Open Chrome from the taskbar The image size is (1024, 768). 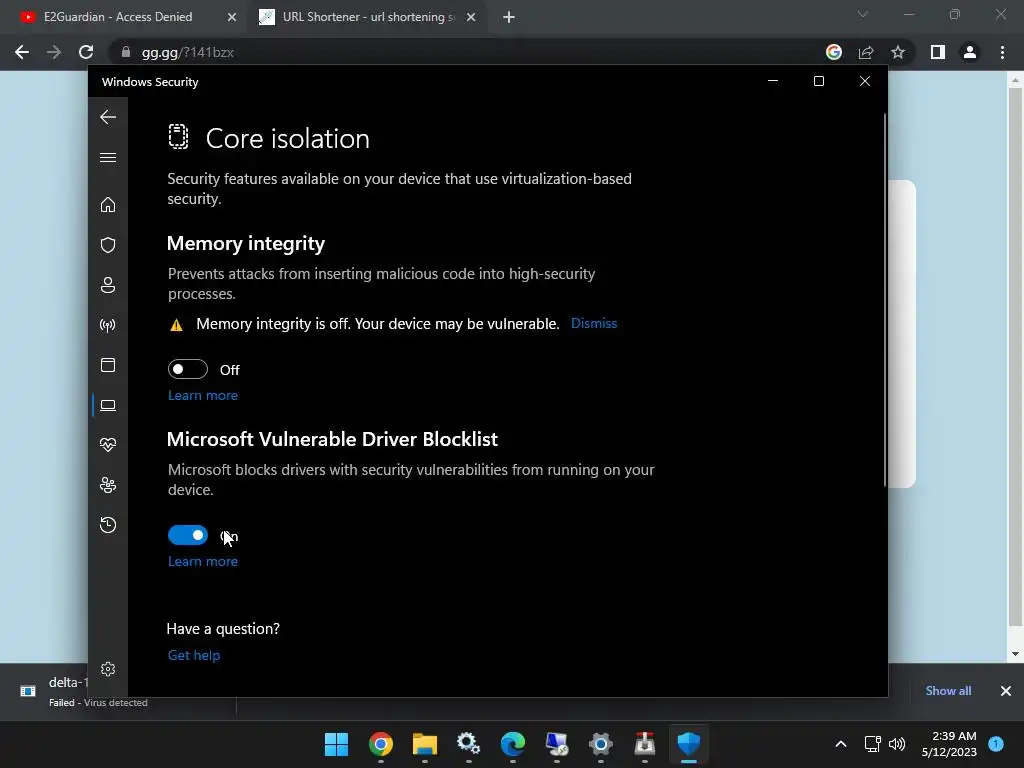coord(381,744)
